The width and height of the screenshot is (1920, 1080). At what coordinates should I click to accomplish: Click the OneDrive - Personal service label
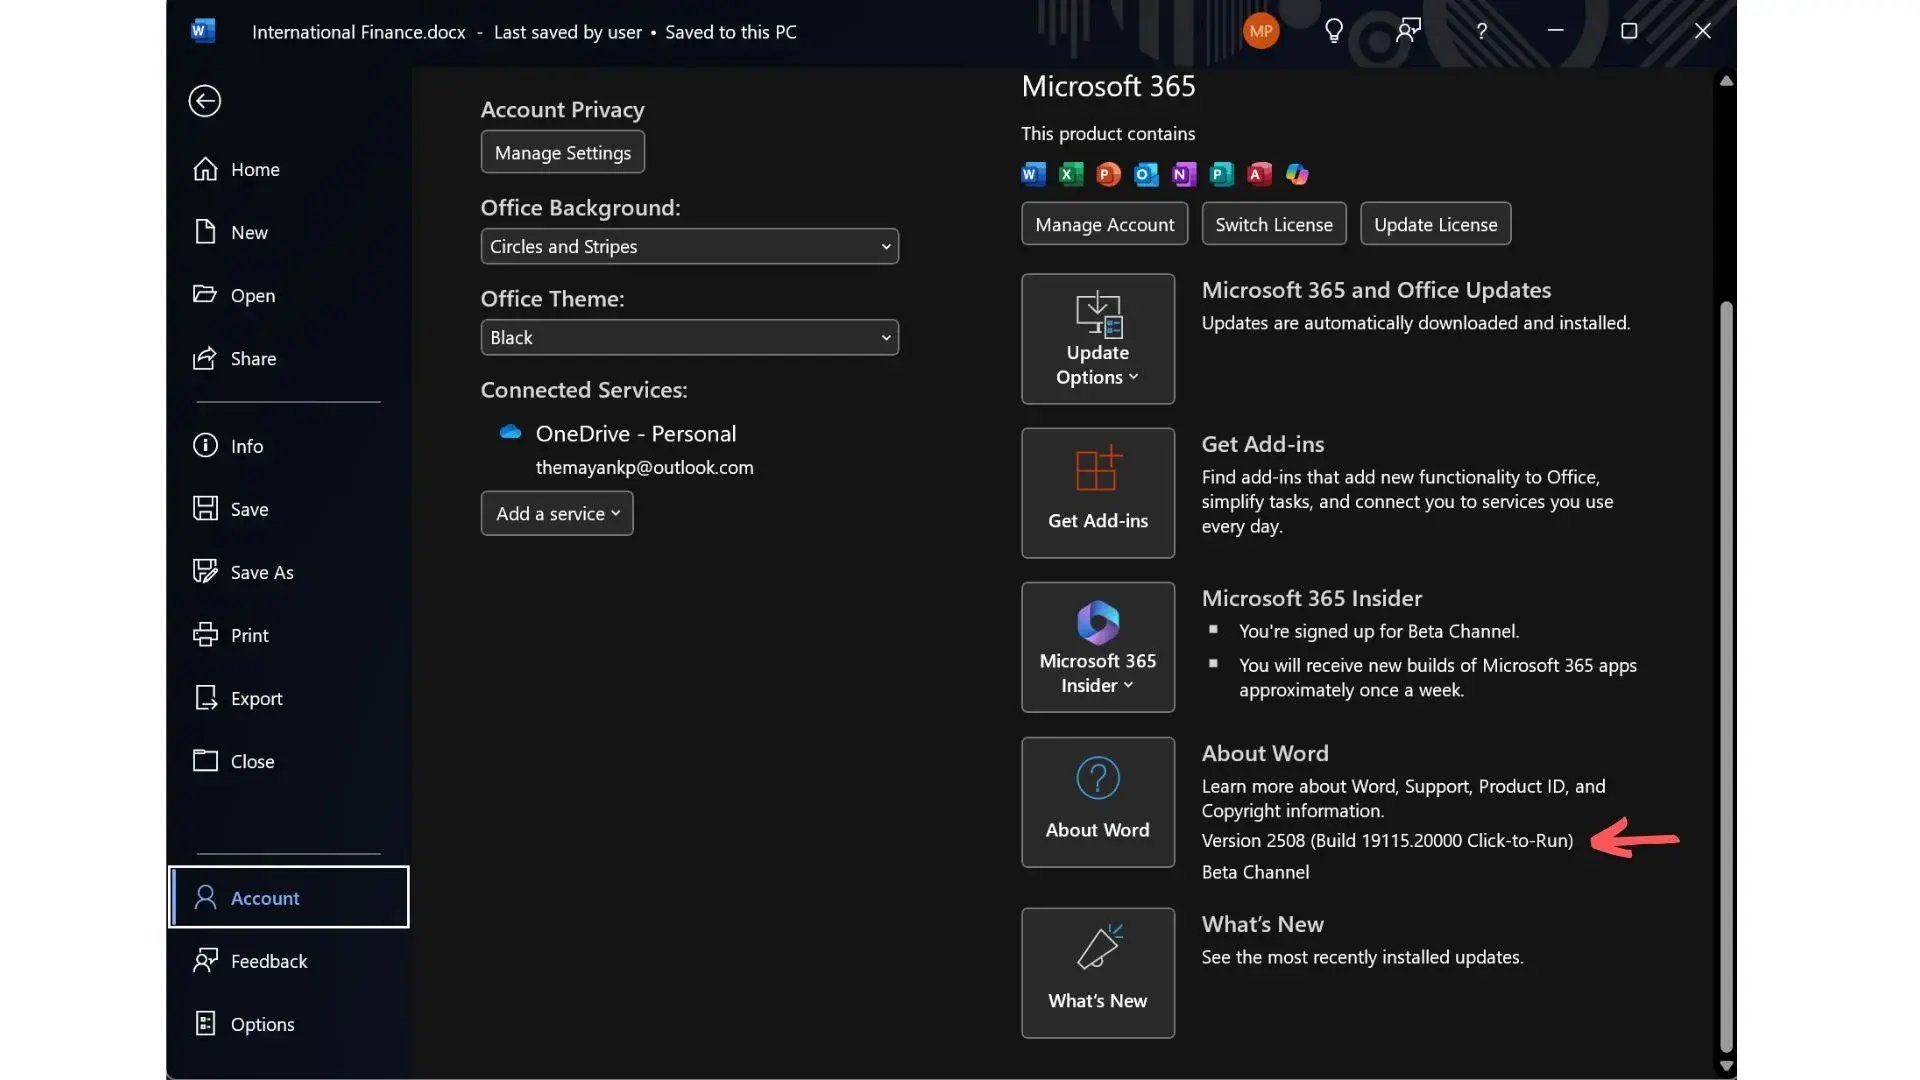[x=636, y=433]
